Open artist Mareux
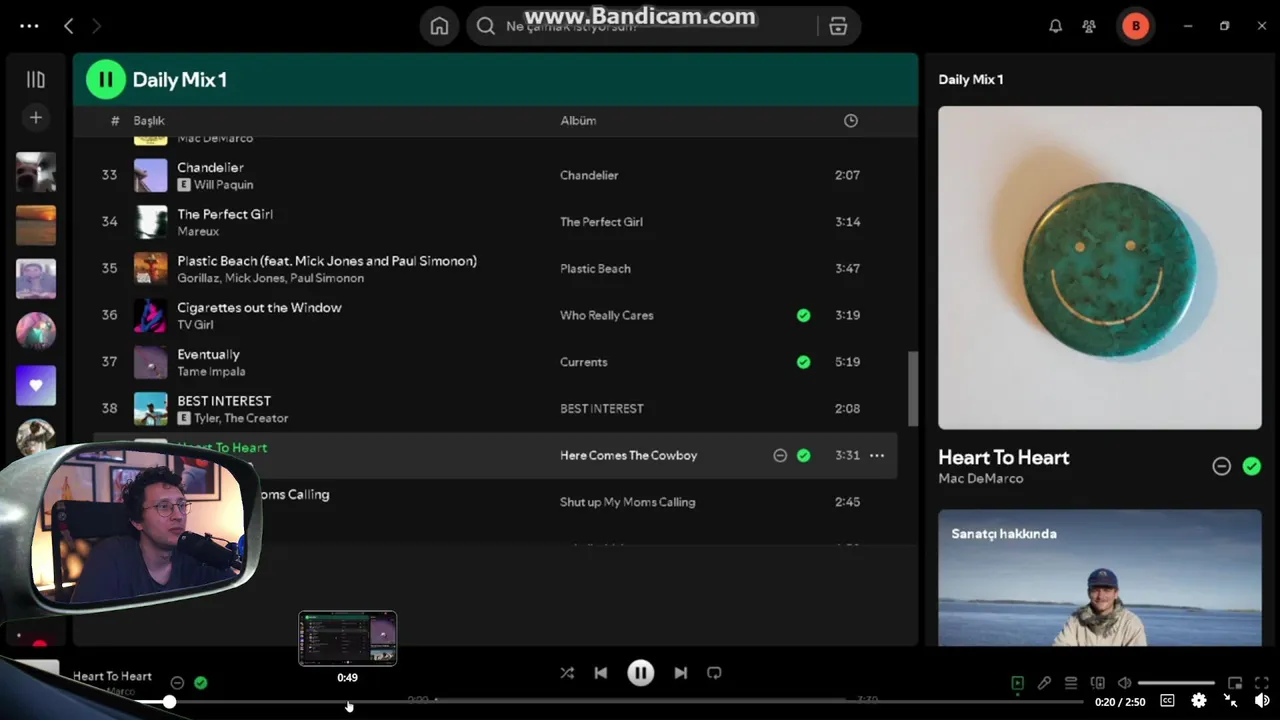The image size is (1280, 720). coord(198,232)
